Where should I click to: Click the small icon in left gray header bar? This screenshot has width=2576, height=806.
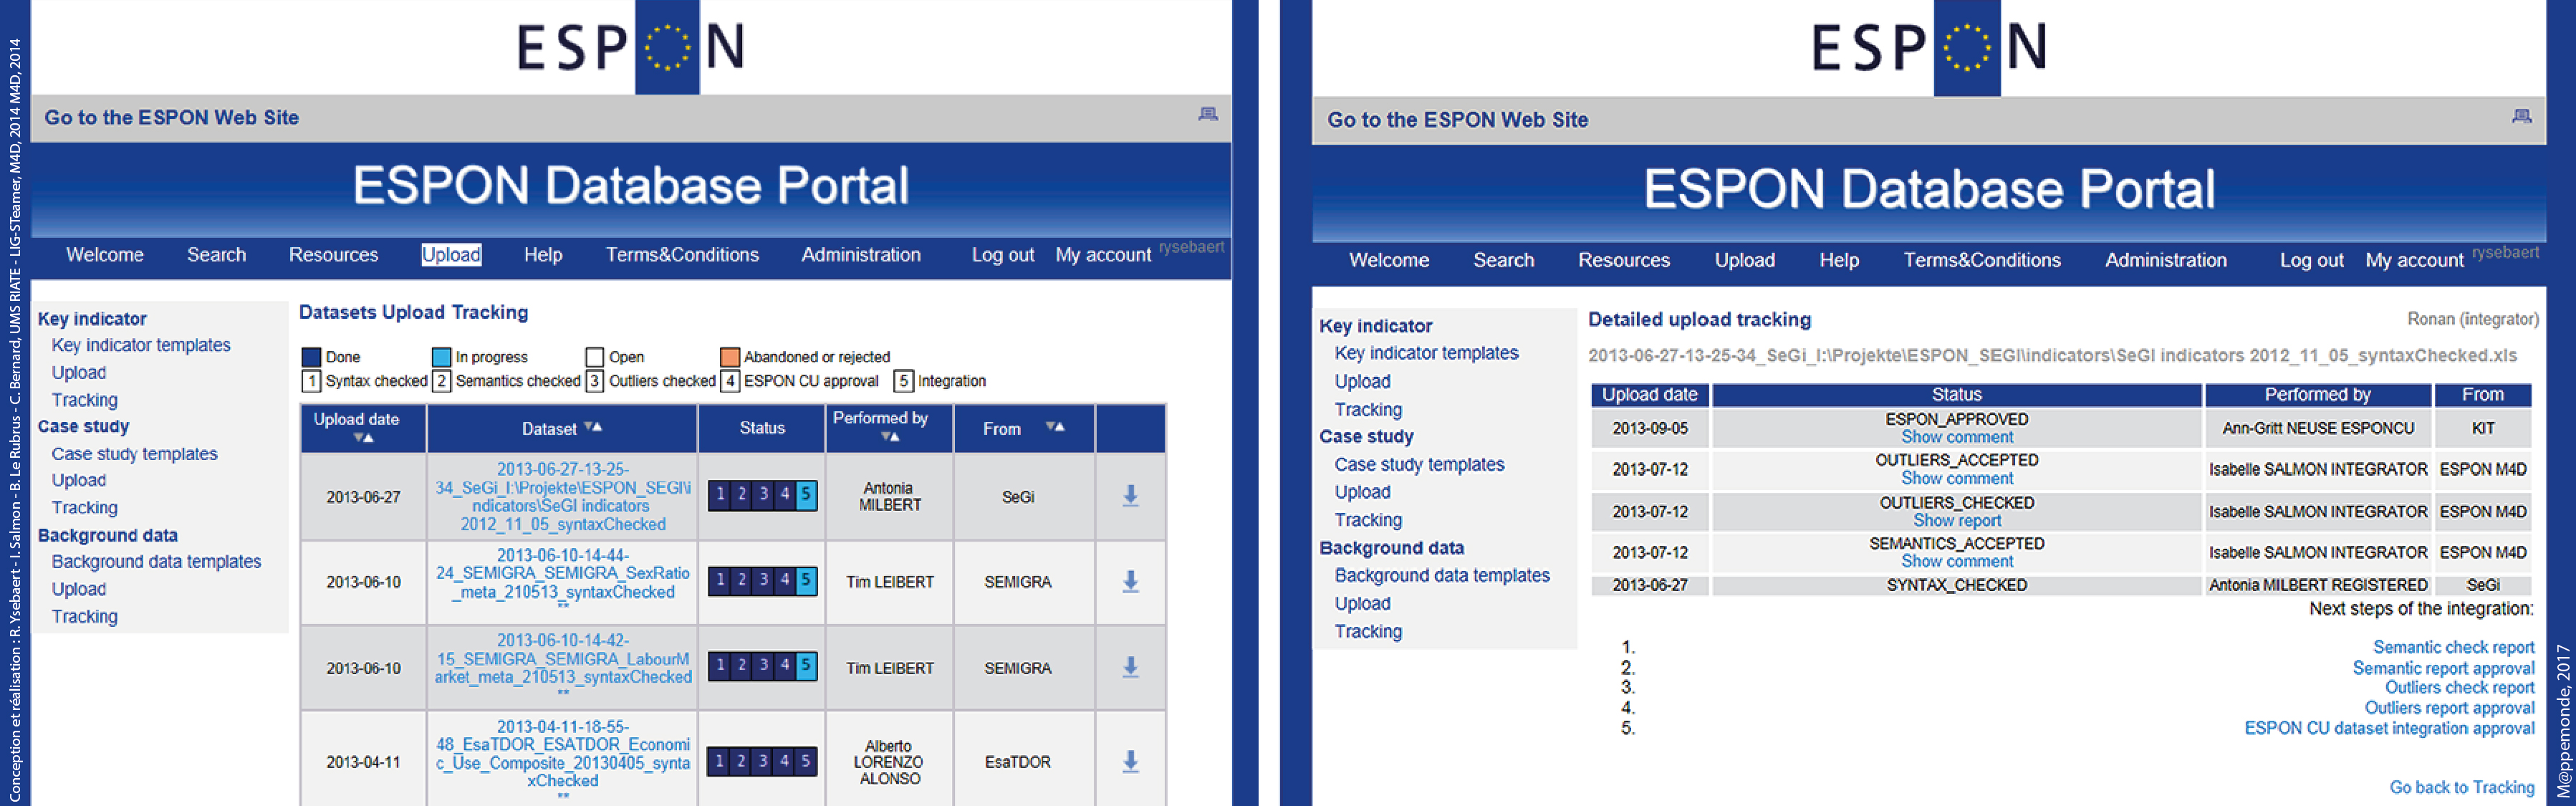click(x=1208, y=115)
